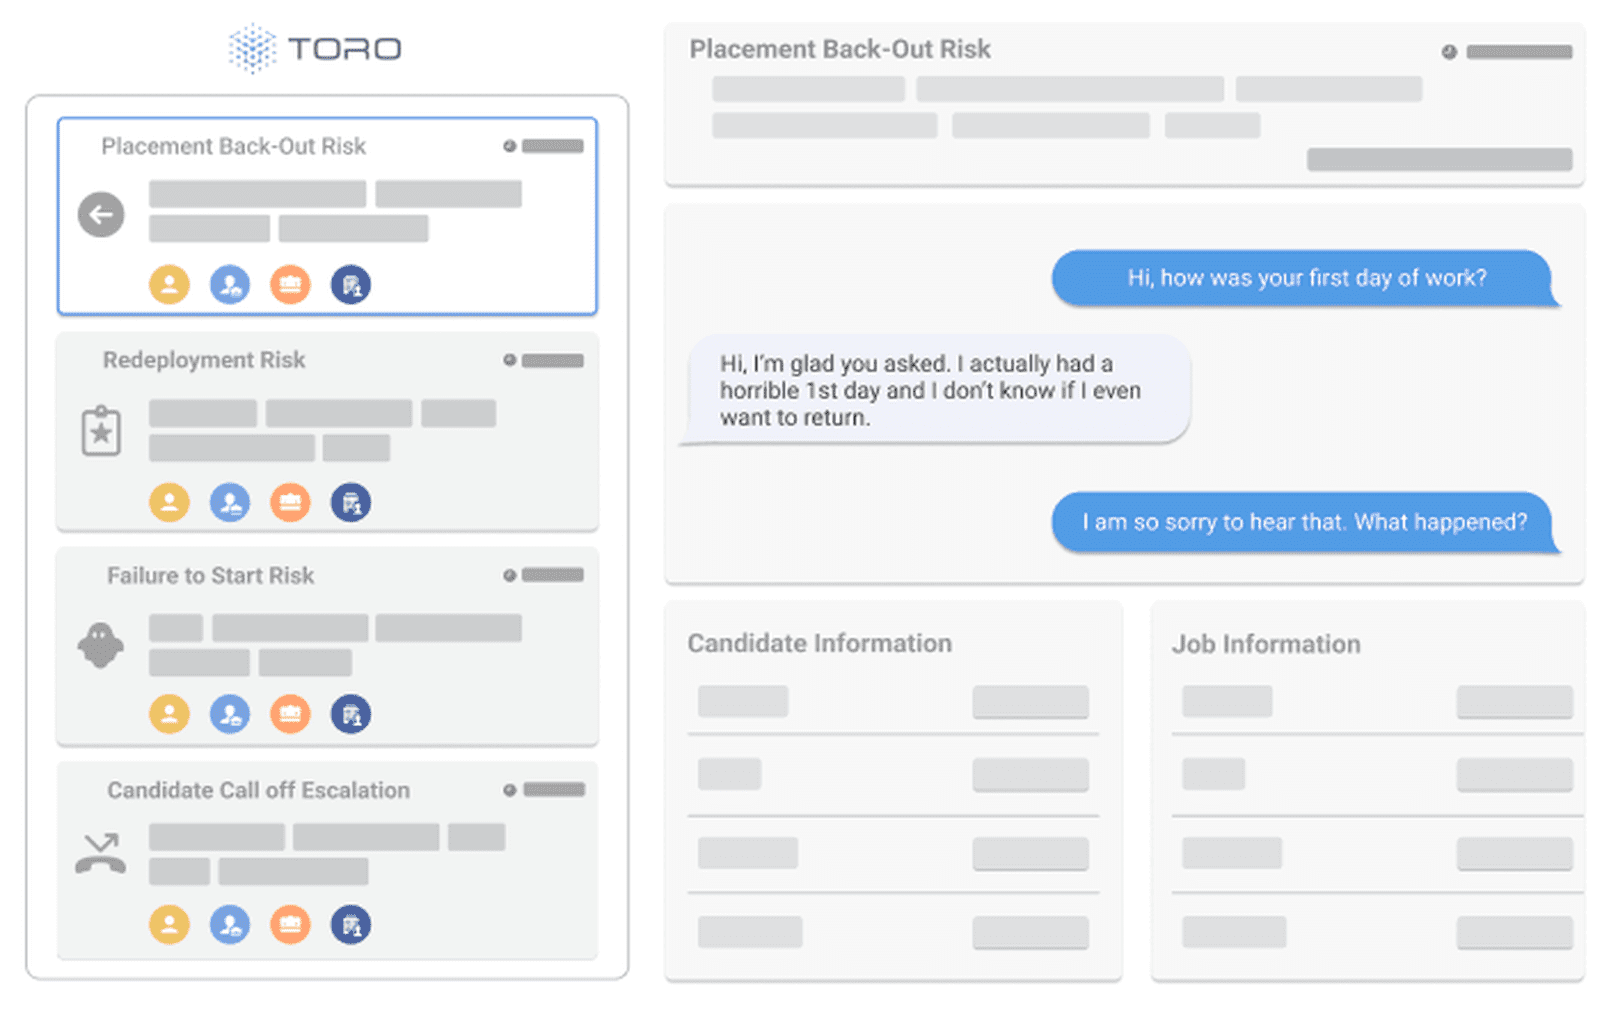Click dark blue document icon in Failure to Start card

[351, 714]
